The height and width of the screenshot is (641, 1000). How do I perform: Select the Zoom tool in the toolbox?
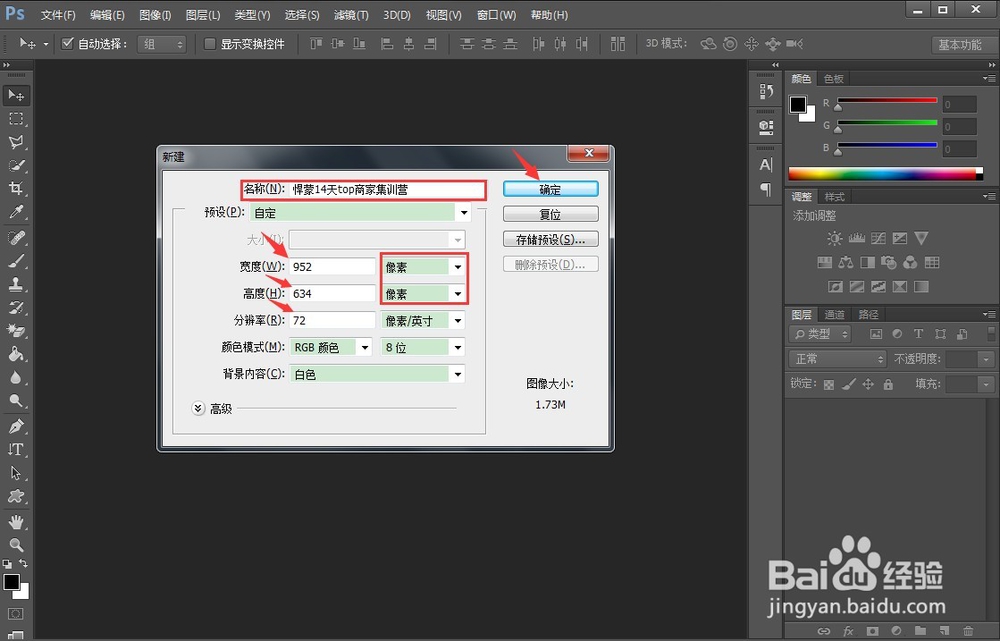pyautogui.click(x=16, y=545)
